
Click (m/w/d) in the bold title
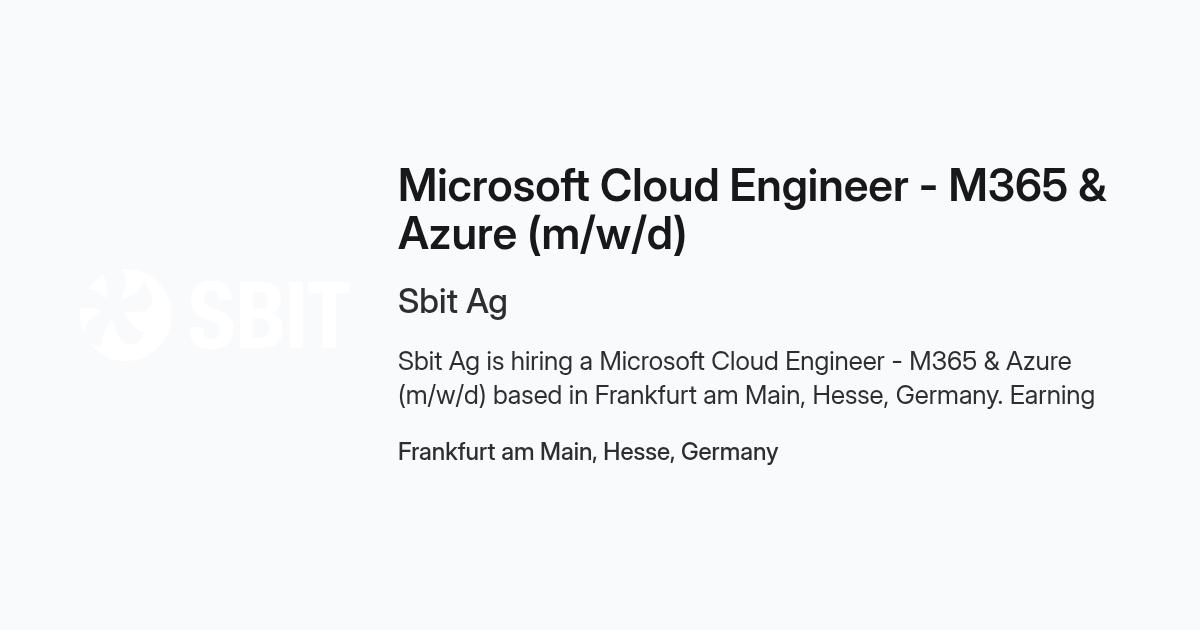coord(606,235)
